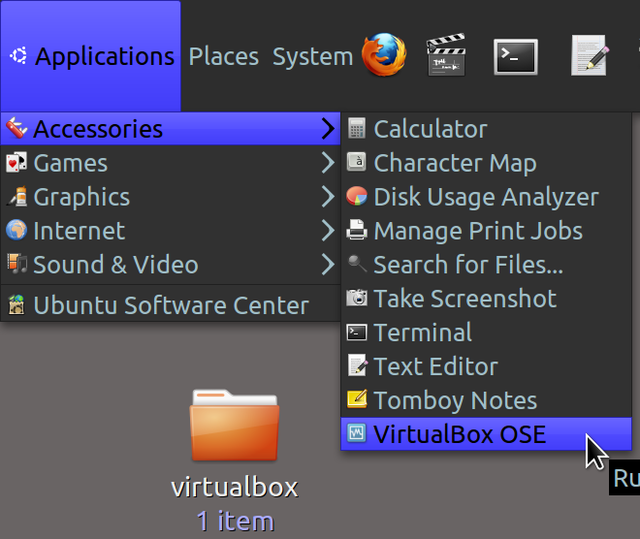Expand the Sound & Video submenu arrow

coord(328,264)
